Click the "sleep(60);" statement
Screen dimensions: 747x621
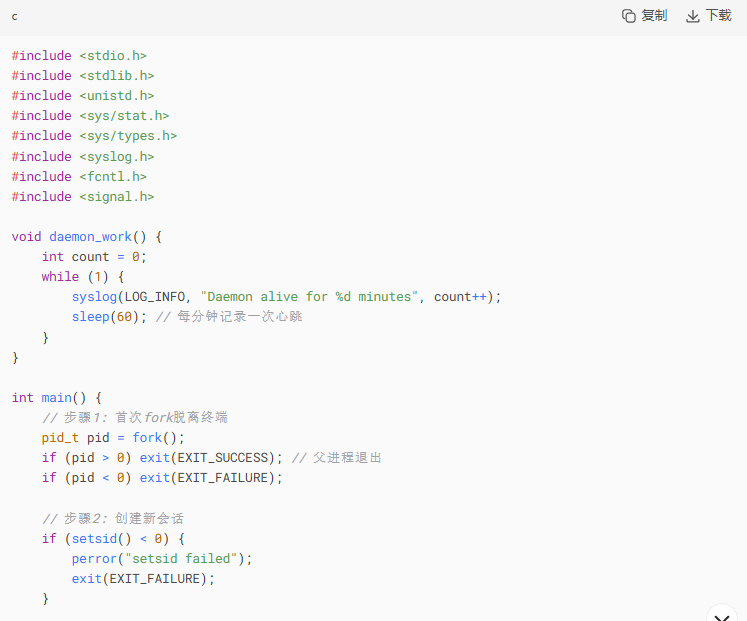(109, 317)
